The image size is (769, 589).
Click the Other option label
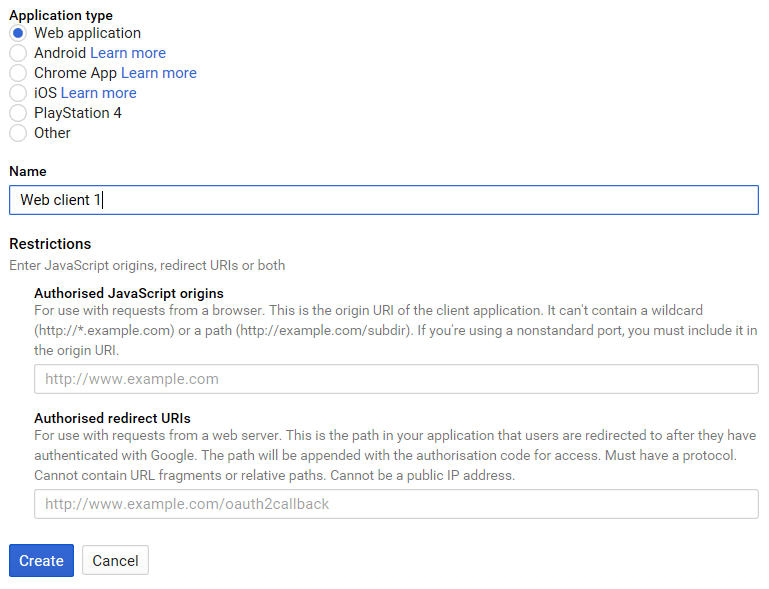[x=52, y=133]
